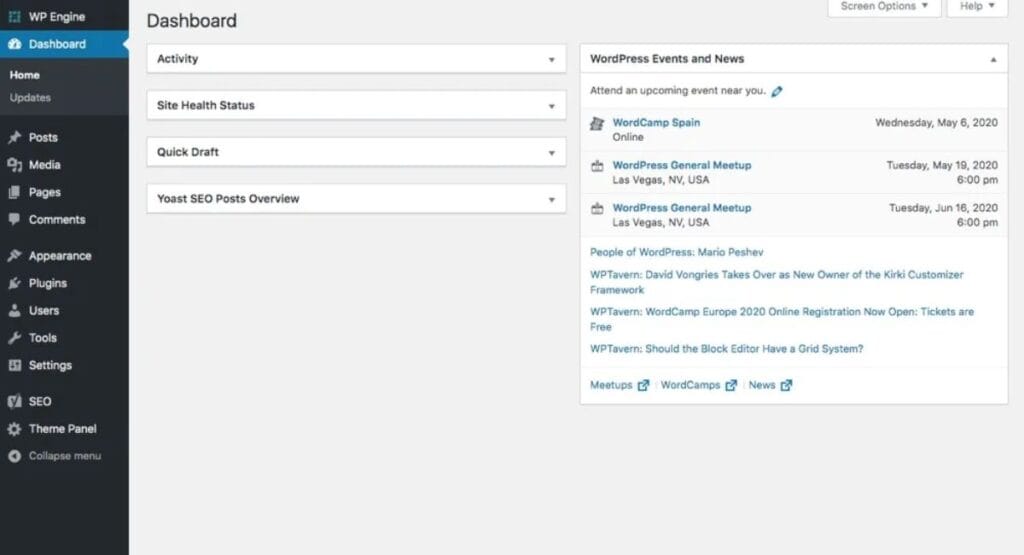Screen dimensions: 1024x555
Task: Open Updates submenu item
Action: [x=30, y=97]
